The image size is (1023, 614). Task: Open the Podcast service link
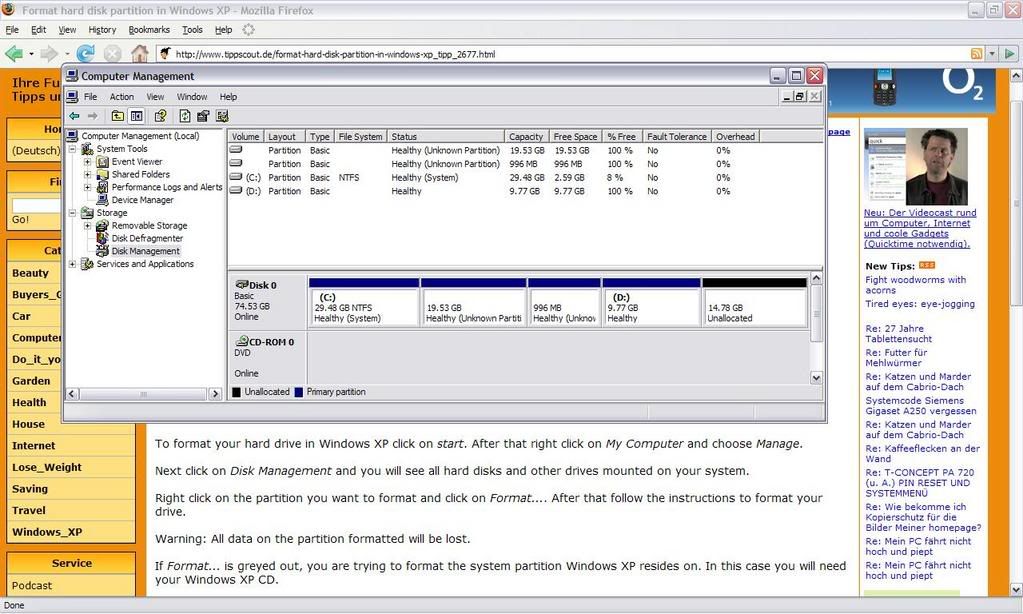tap(31, 585)
